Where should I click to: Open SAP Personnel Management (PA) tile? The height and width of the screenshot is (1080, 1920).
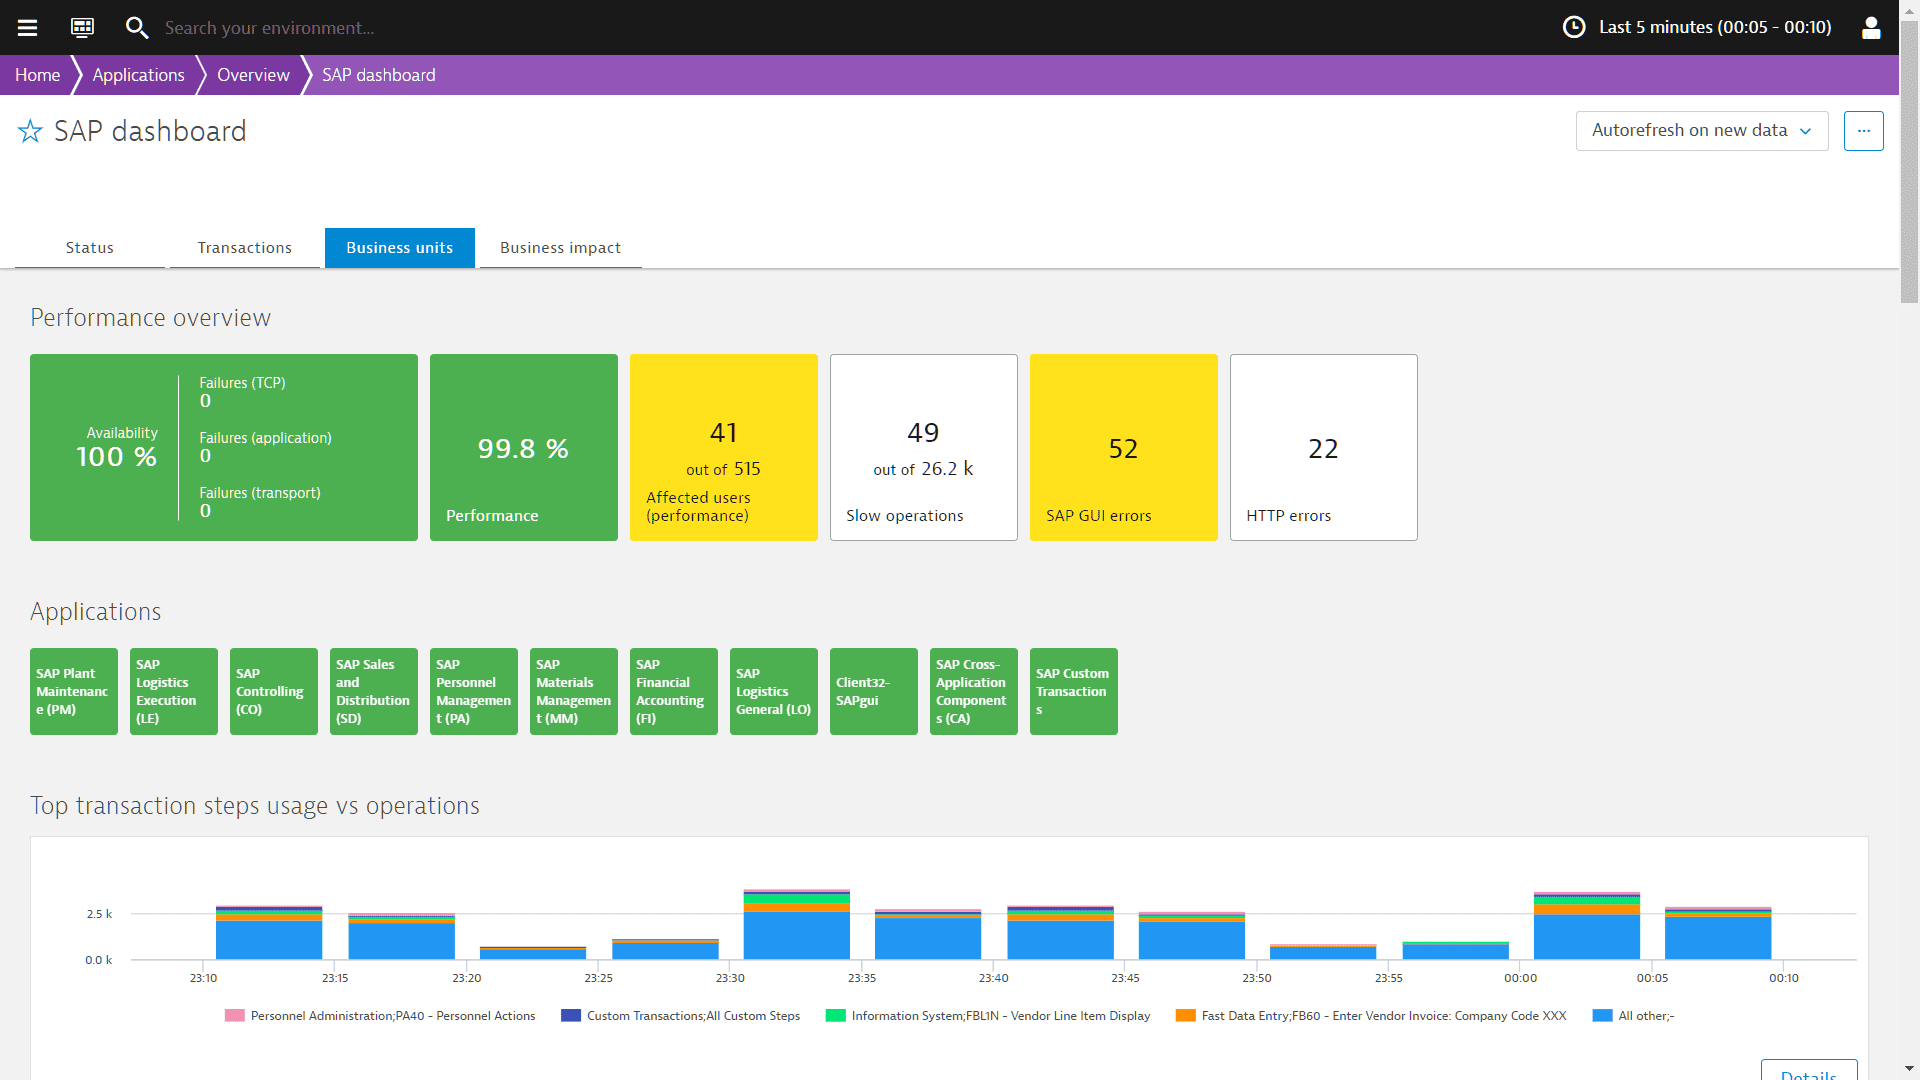coord(474,691)
